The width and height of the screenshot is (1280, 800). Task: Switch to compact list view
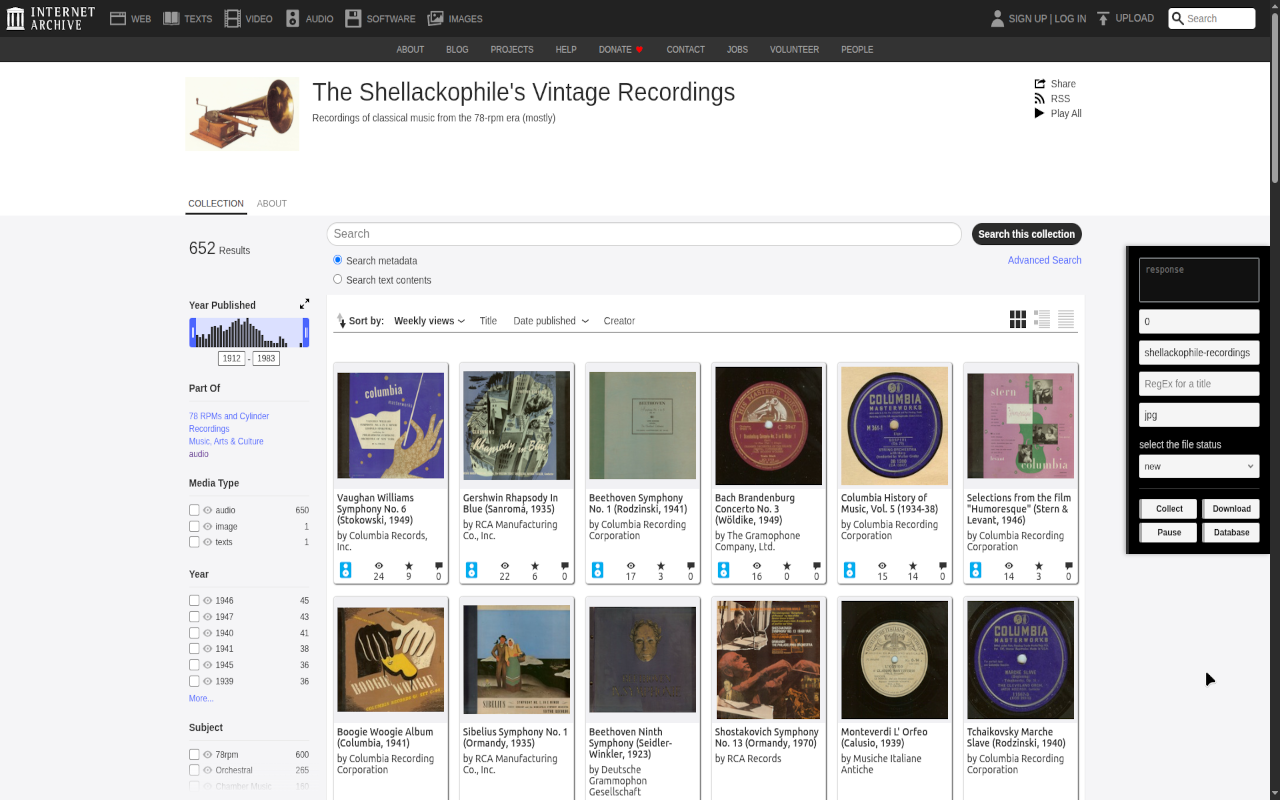click(x=1066, y=319)
